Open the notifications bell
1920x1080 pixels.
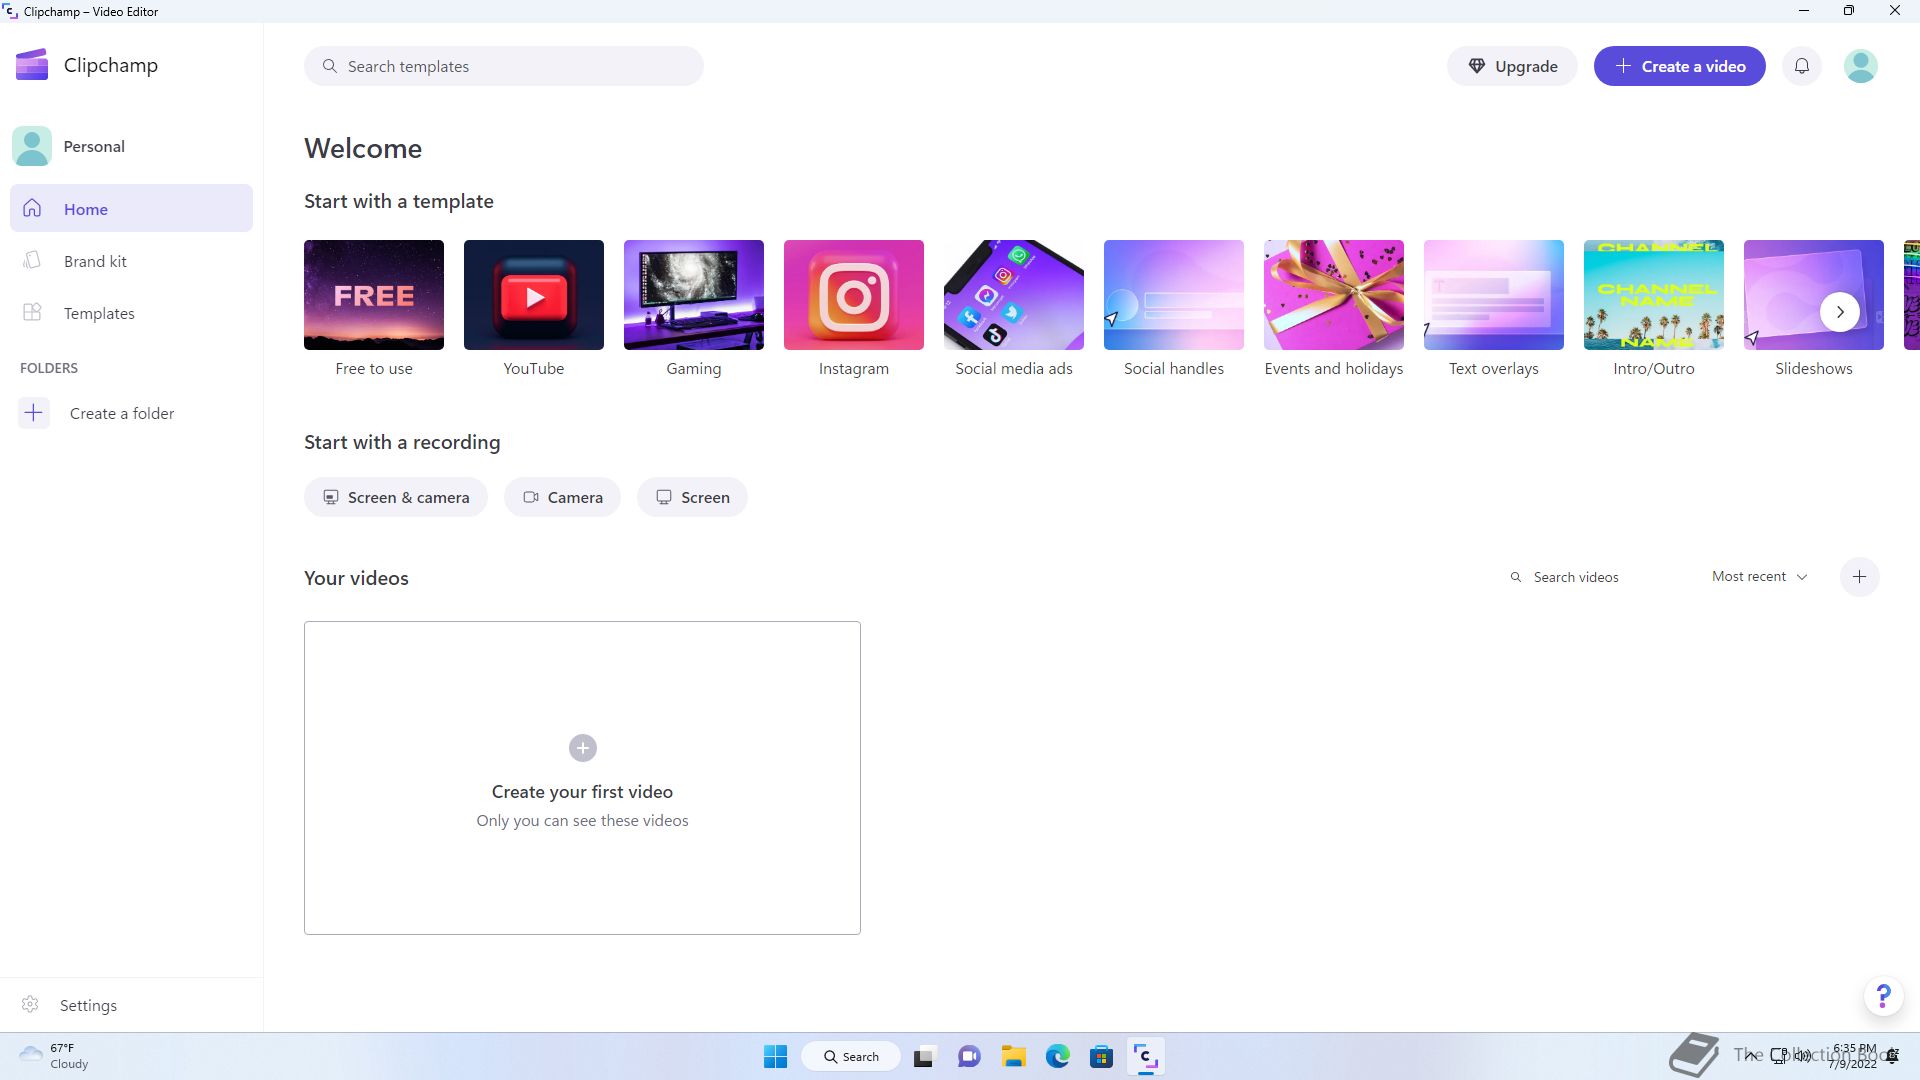pos(1802,66)
